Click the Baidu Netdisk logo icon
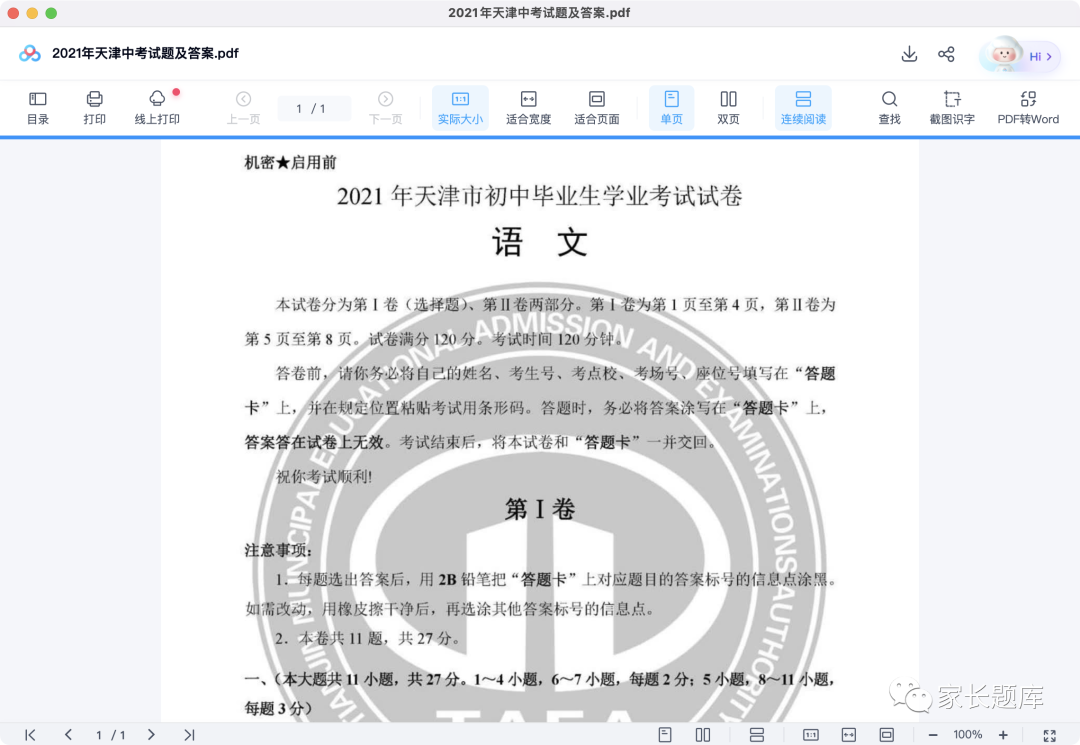1080x745 pixels. click(x=30, y=53)
